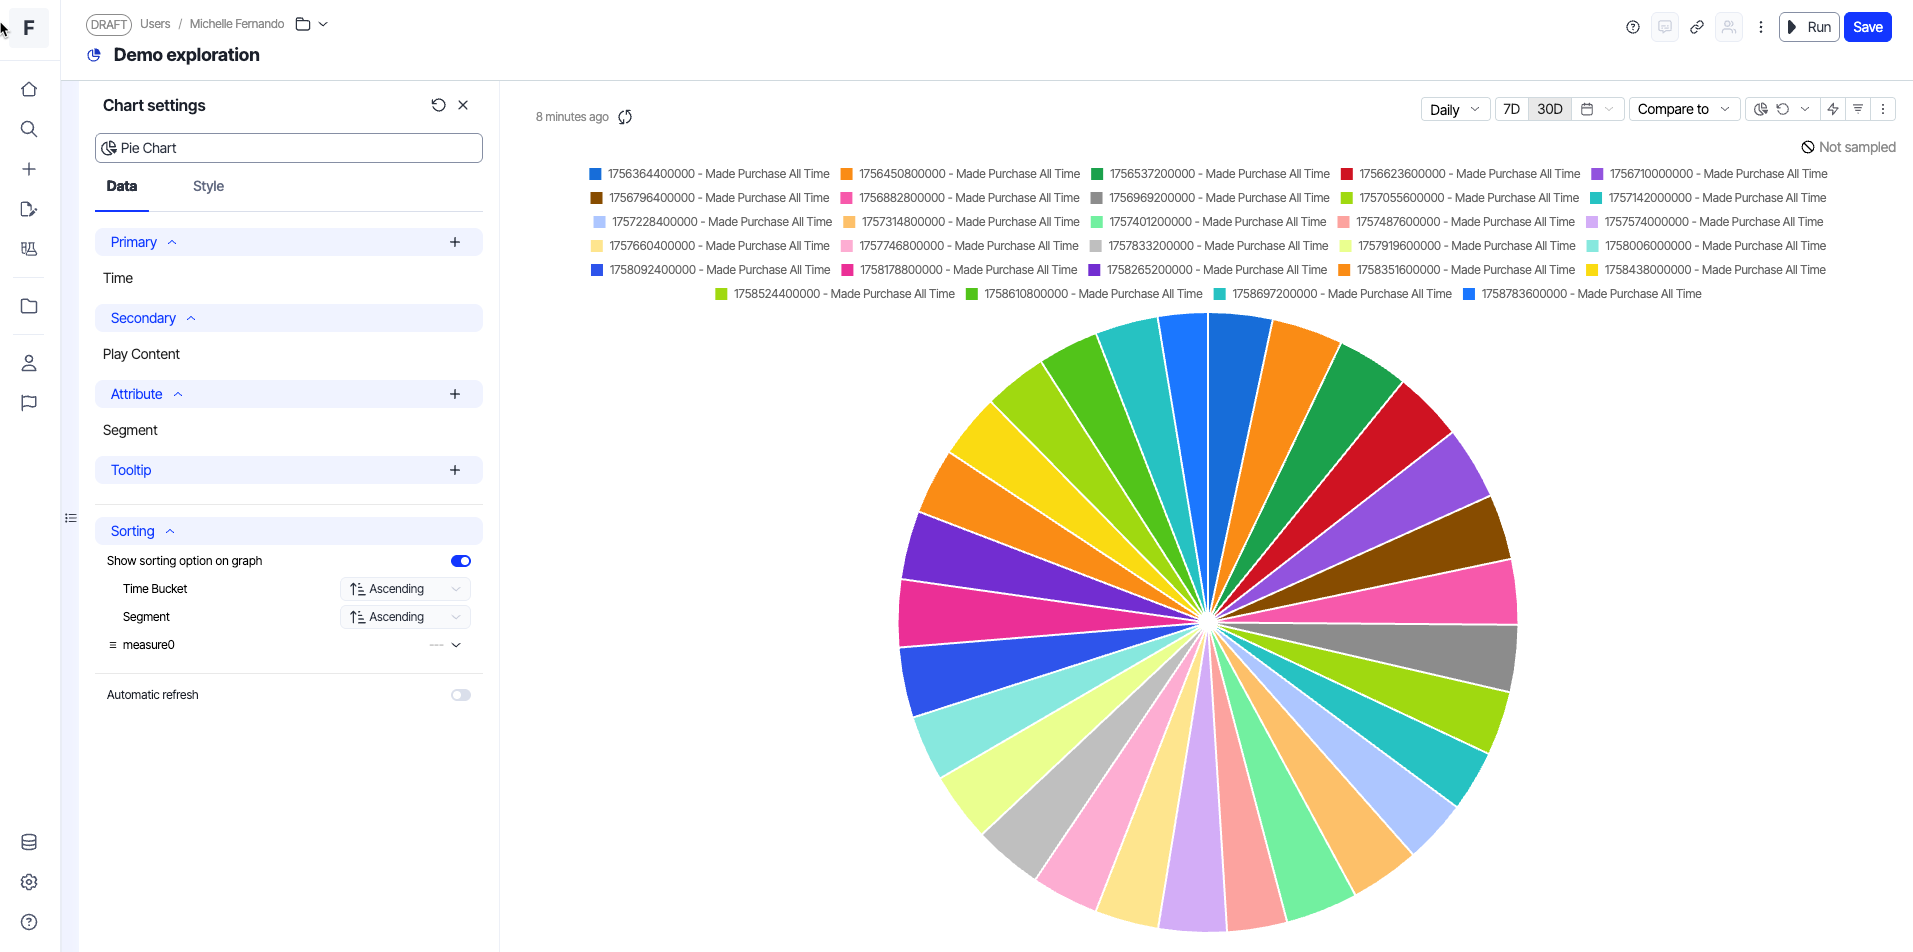Enable the Automatic refresh toggle
Screen dimensions: 1913x952
pos(461,695)
